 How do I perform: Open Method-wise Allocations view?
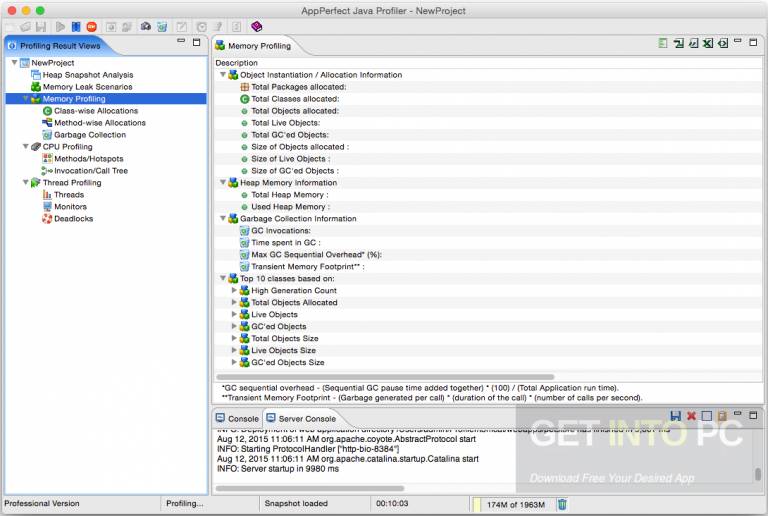[100, 123]
